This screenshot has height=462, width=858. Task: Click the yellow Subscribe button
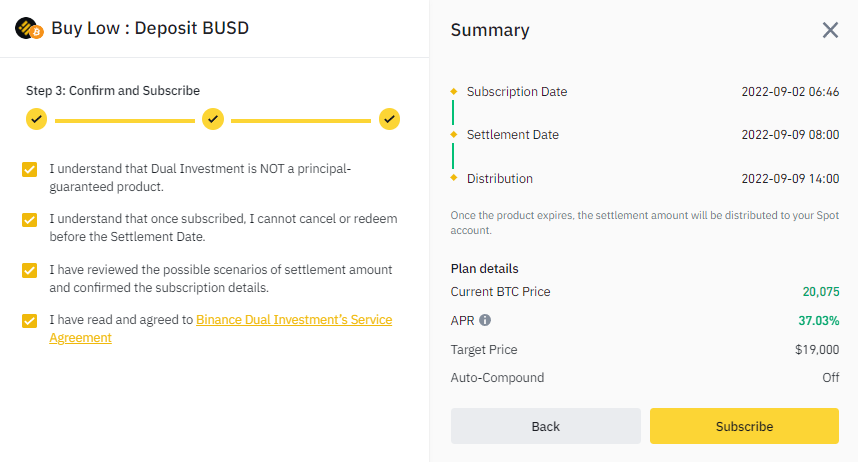(744, 426)
